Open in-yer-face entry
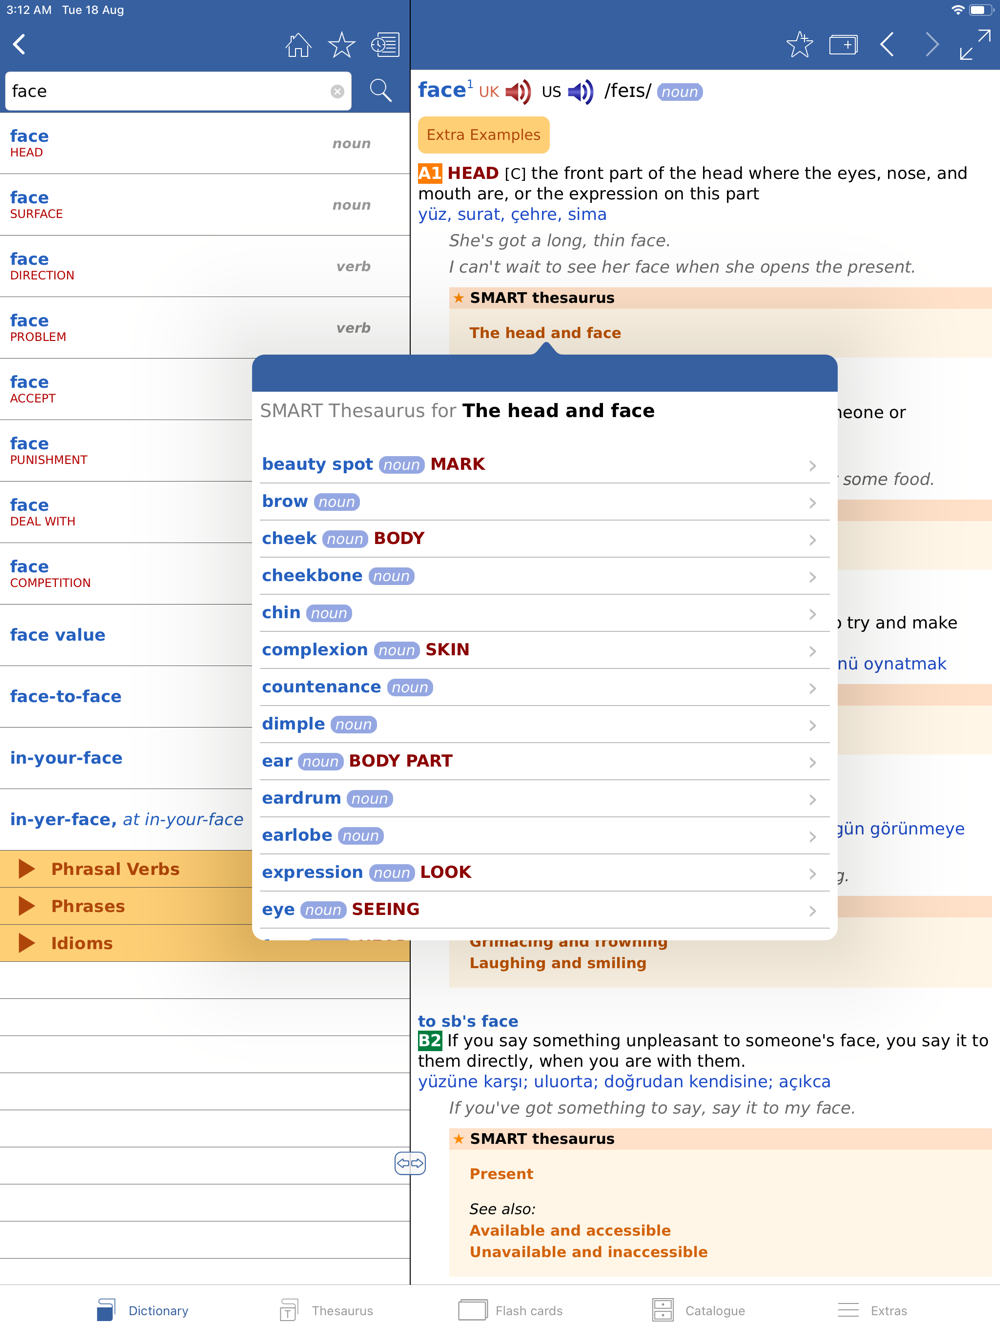The image size is (1000, 1334). pos(126,820)
